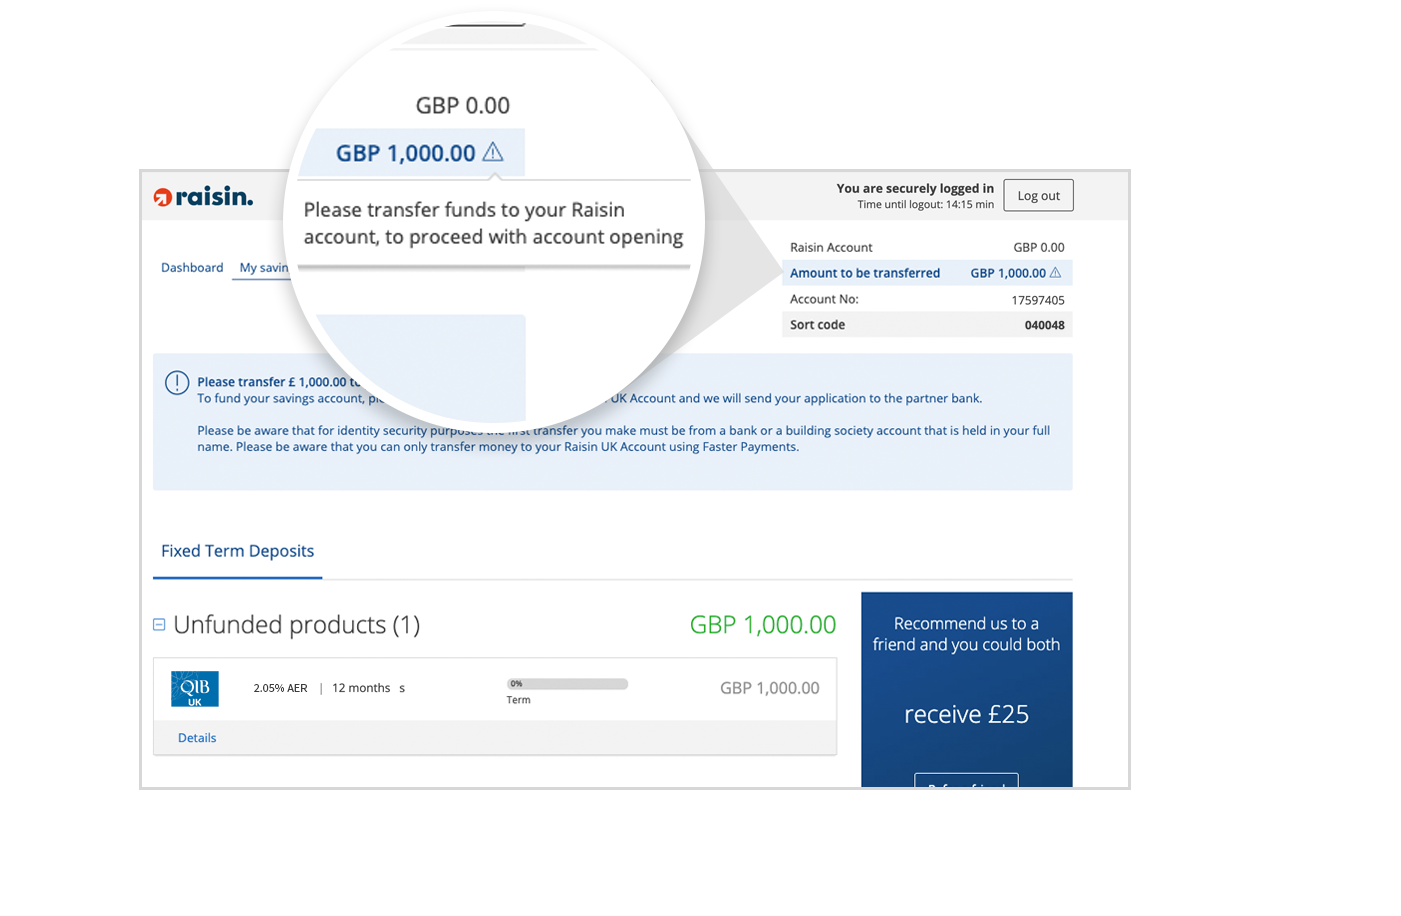Image resolution: width=1401 pixels, height=916 pixels.
Task: Click the Sort code label
Action: 817,325
